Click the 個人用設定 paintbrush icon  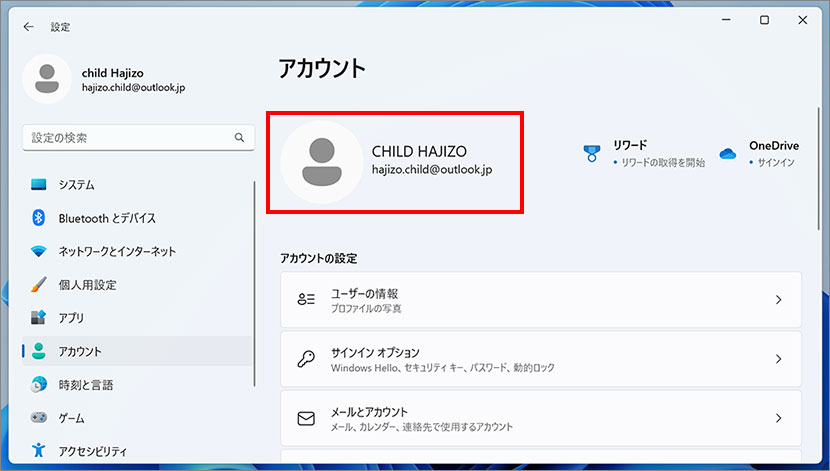pyautogui.click(x=39, y=285)
